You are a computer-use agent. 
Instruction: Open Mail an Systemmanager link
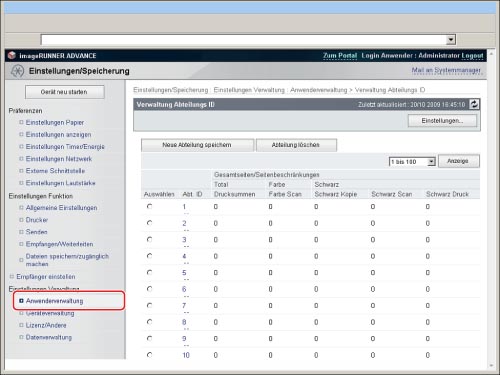(446, 70)
